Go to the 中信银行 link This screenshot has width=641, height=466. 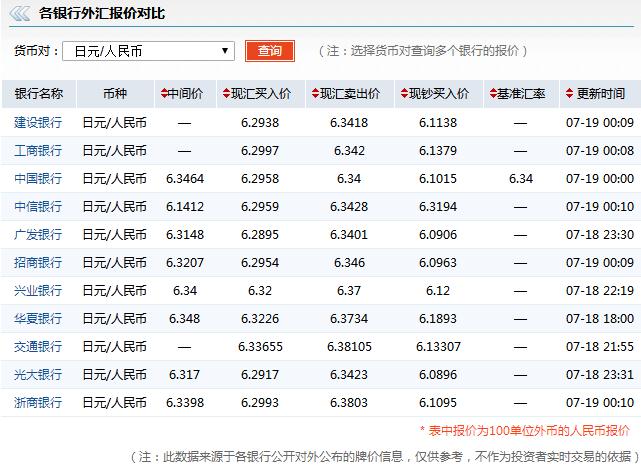[x=38, y=206]
